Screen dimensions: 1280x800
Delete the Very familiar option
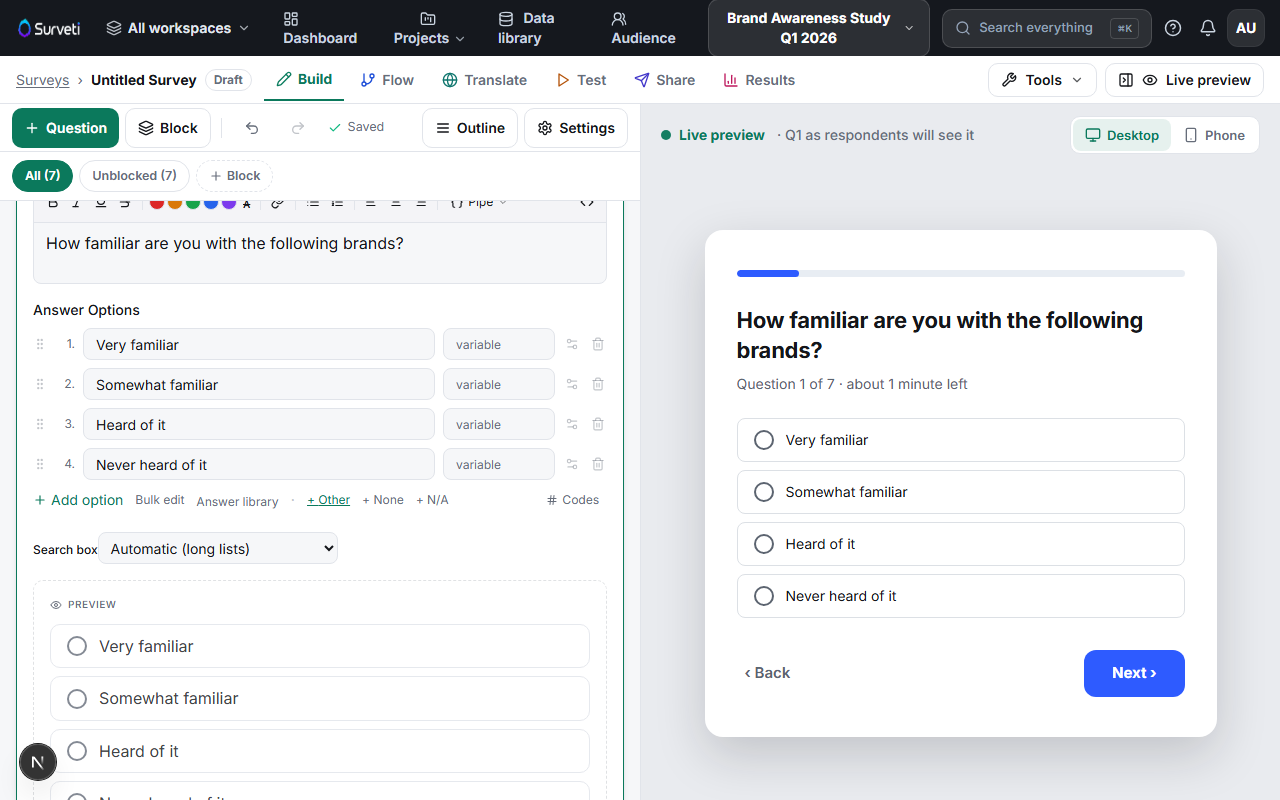tap(598, 344)
